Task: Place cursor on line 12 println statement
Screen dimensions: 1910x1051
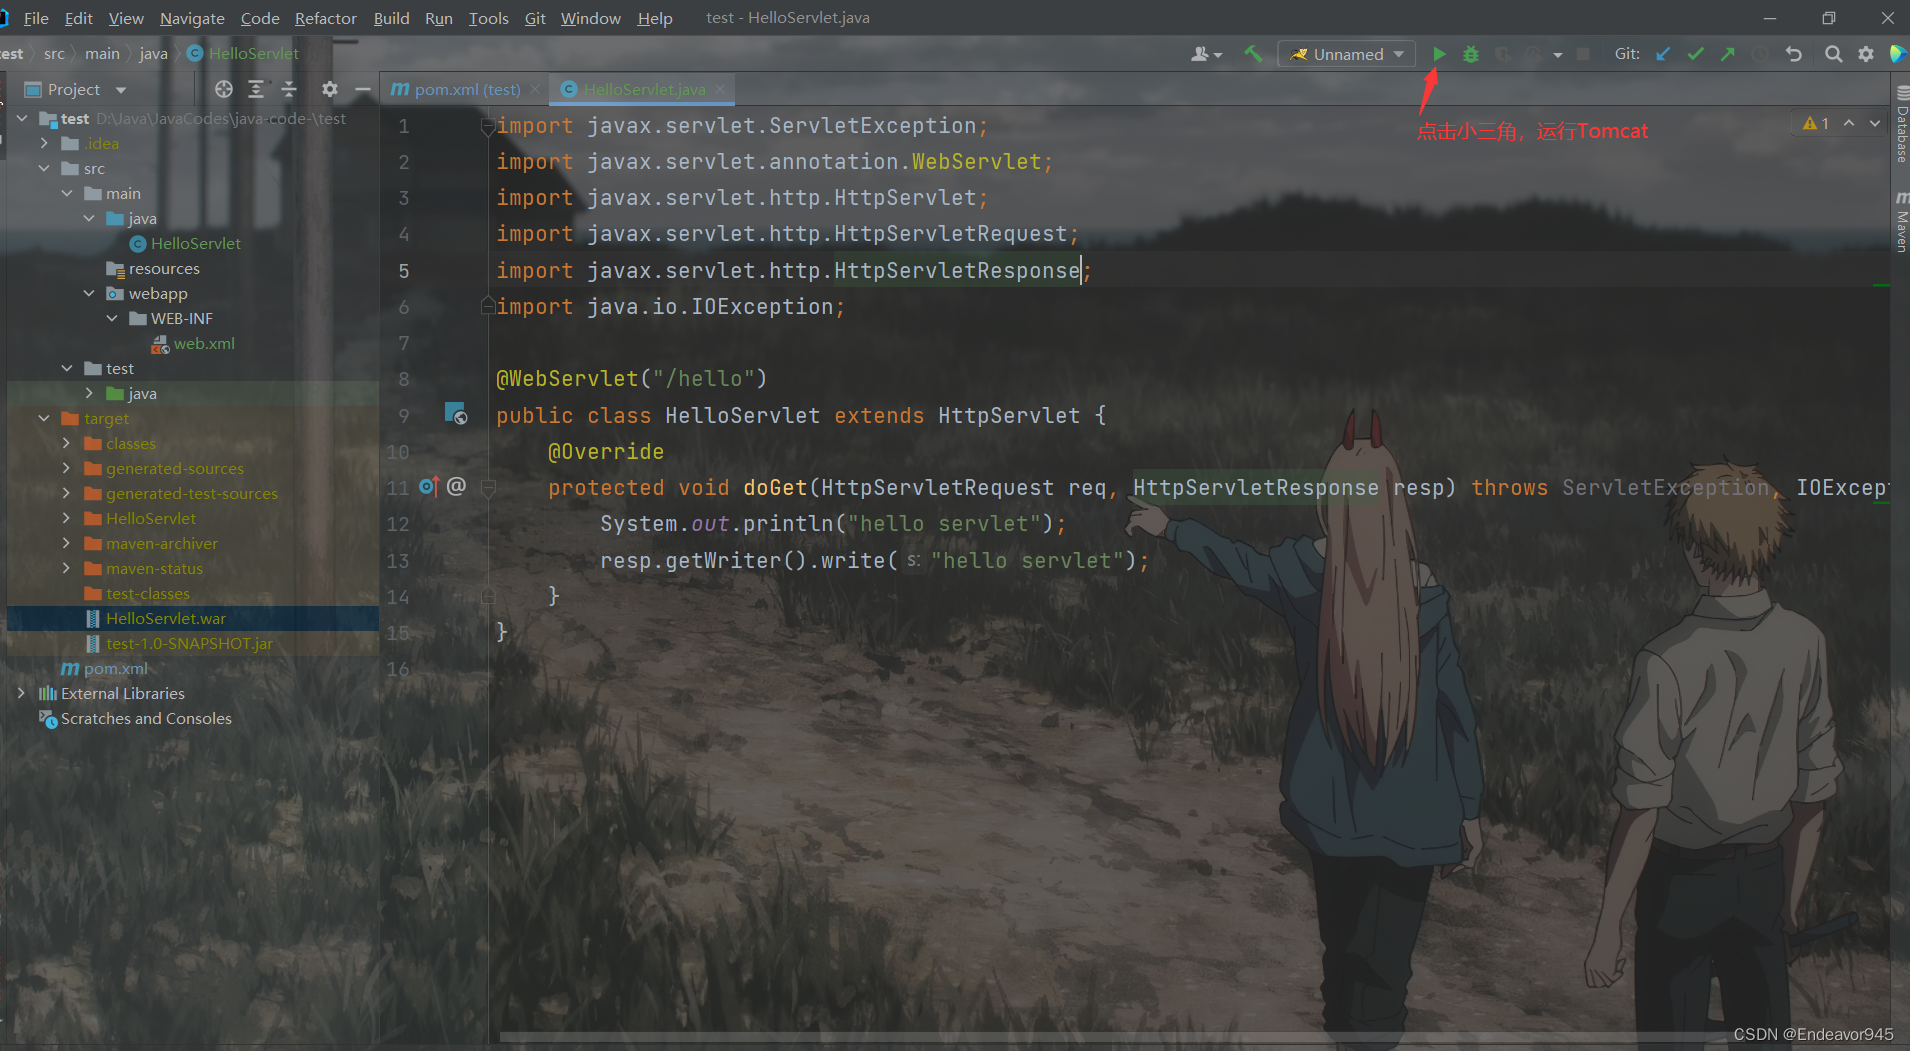Action: (x=832, y=523)
